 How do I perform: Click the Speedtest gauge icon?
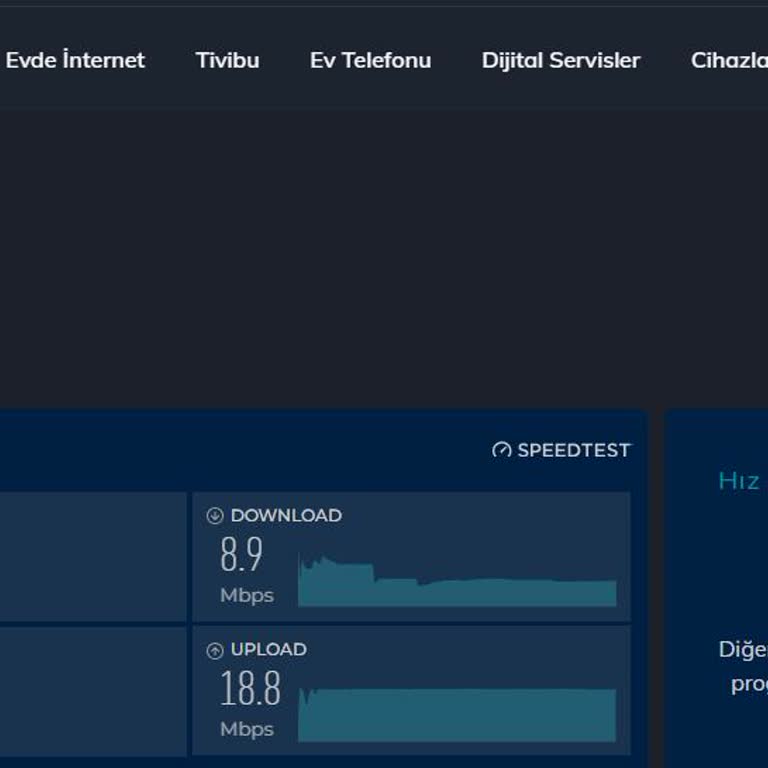502,450
